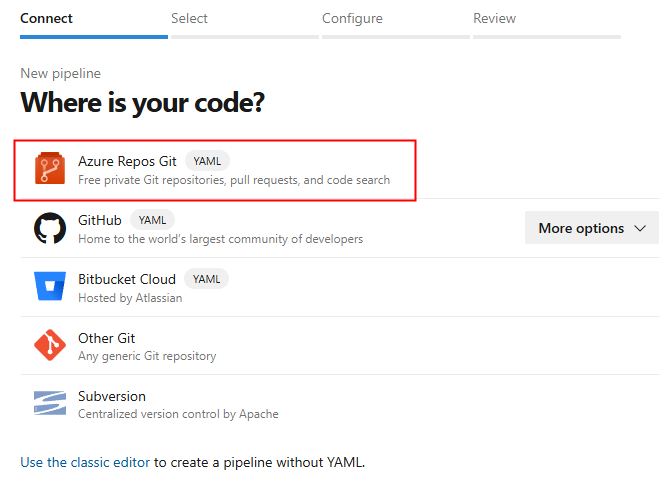The image size is (664, 485).
Task: Choose 'Other Git' source title
Action: tap(106, 338)
